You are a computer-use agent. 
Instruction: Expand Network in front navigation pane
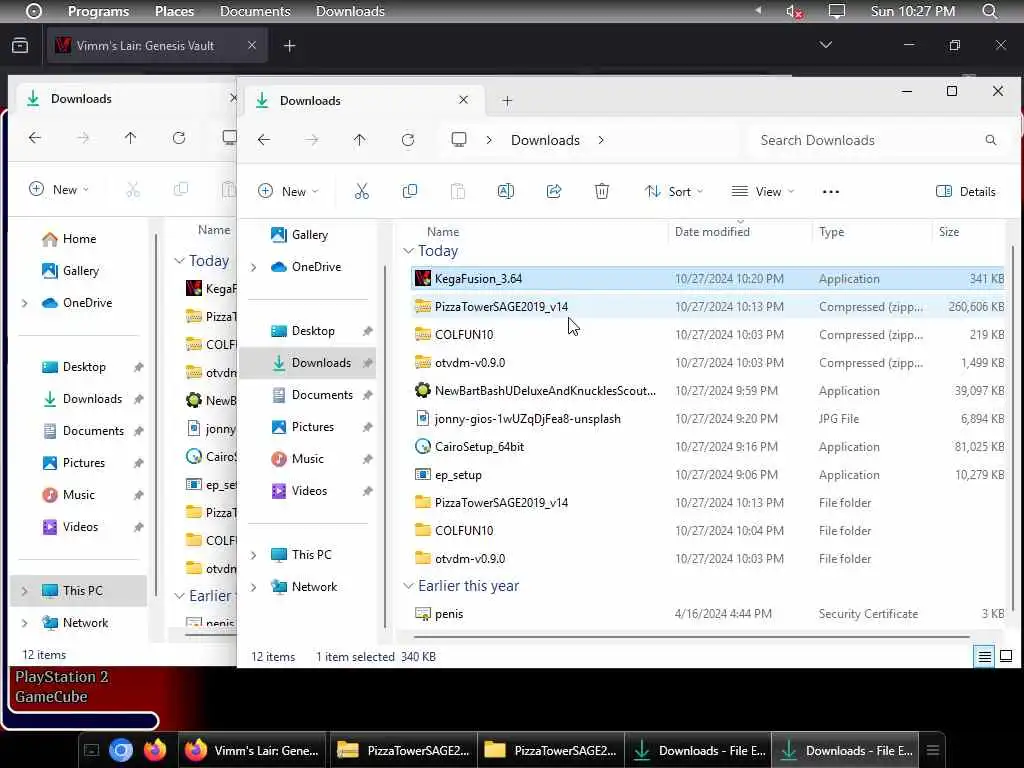253,587
